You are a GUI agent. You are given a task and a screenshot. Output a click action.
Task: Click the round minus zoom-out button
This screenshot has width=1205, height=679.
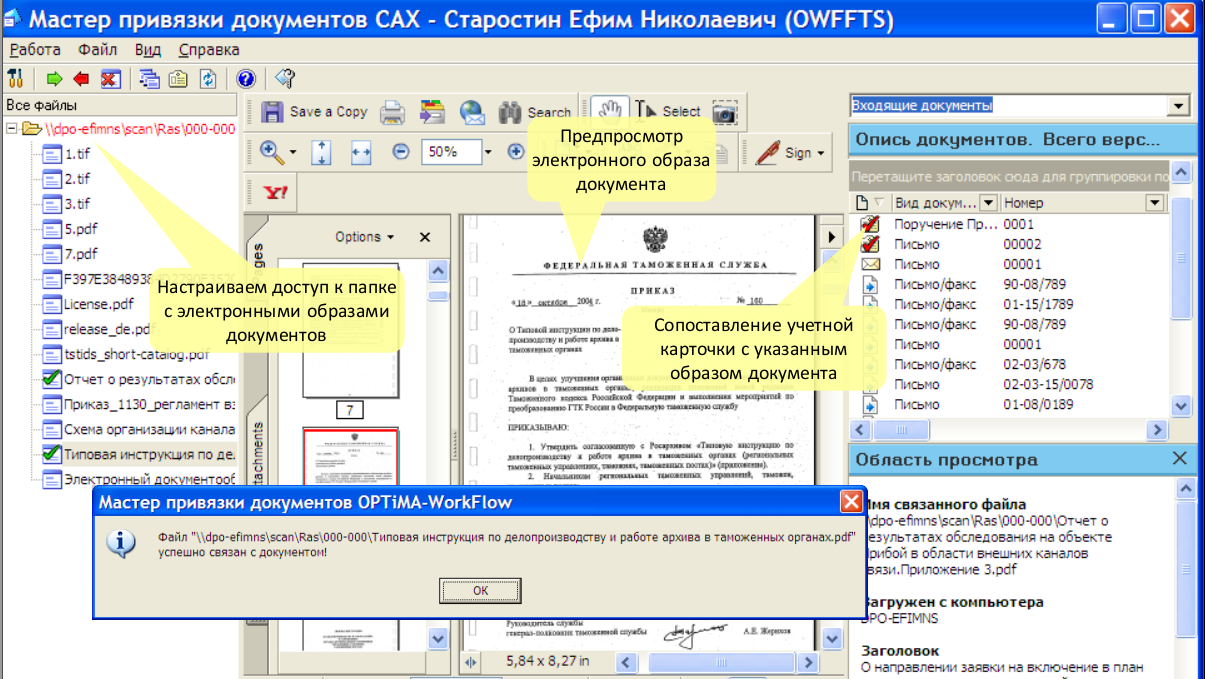(401, 152)
